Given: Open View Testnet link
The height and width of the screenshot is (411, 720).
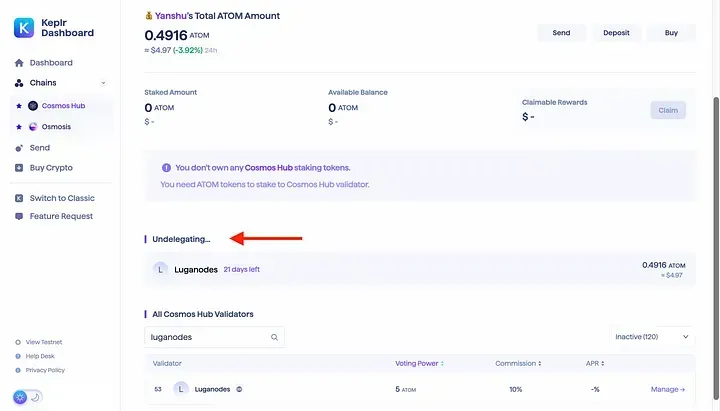Looking at the screenshot, I should point(44,342).
